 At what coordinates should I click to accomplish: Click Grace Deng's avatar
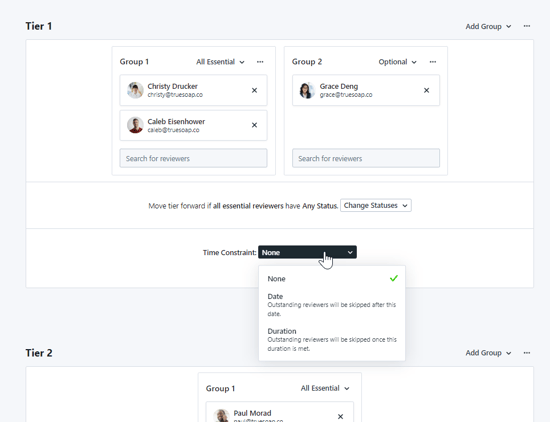[307, 90]
